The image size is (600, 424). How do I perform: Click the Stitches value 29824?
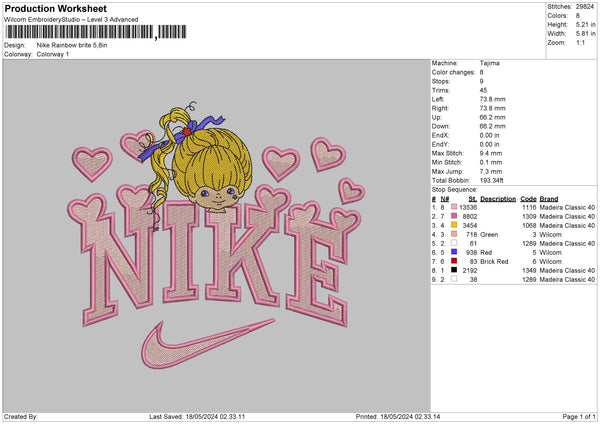point(585,7)
